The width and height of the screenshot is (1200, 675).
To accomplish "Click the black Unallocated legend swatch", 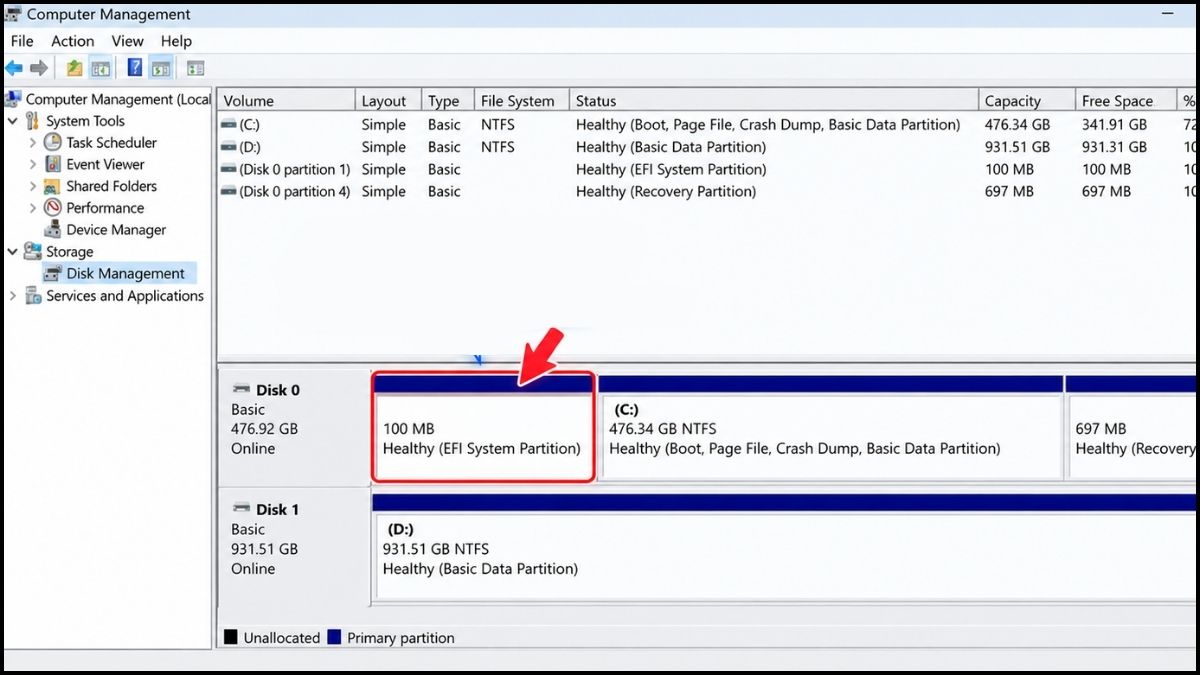I will (231, 638).
